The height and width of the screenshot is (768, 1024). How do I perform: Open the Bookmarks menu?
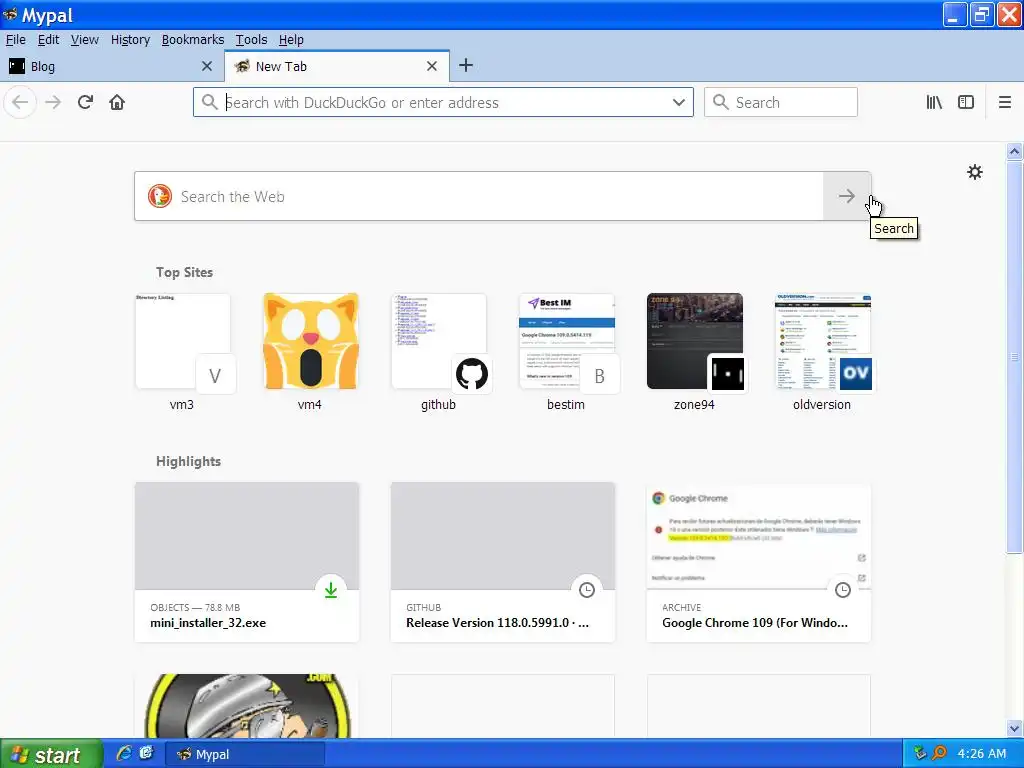[x=193, y=40]
